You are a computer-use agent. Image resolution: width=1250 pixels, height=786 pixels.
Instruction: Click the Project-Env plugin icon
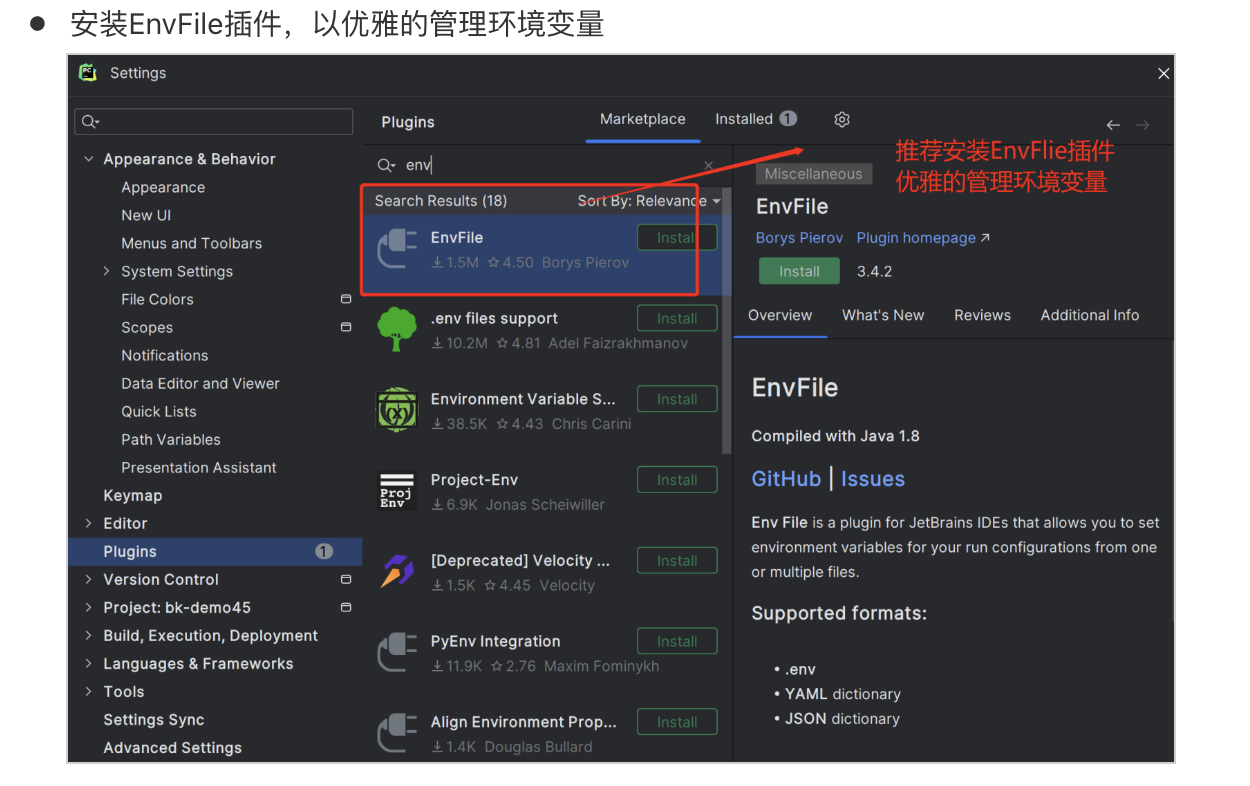pyautogui.click(x=397, y=491)
